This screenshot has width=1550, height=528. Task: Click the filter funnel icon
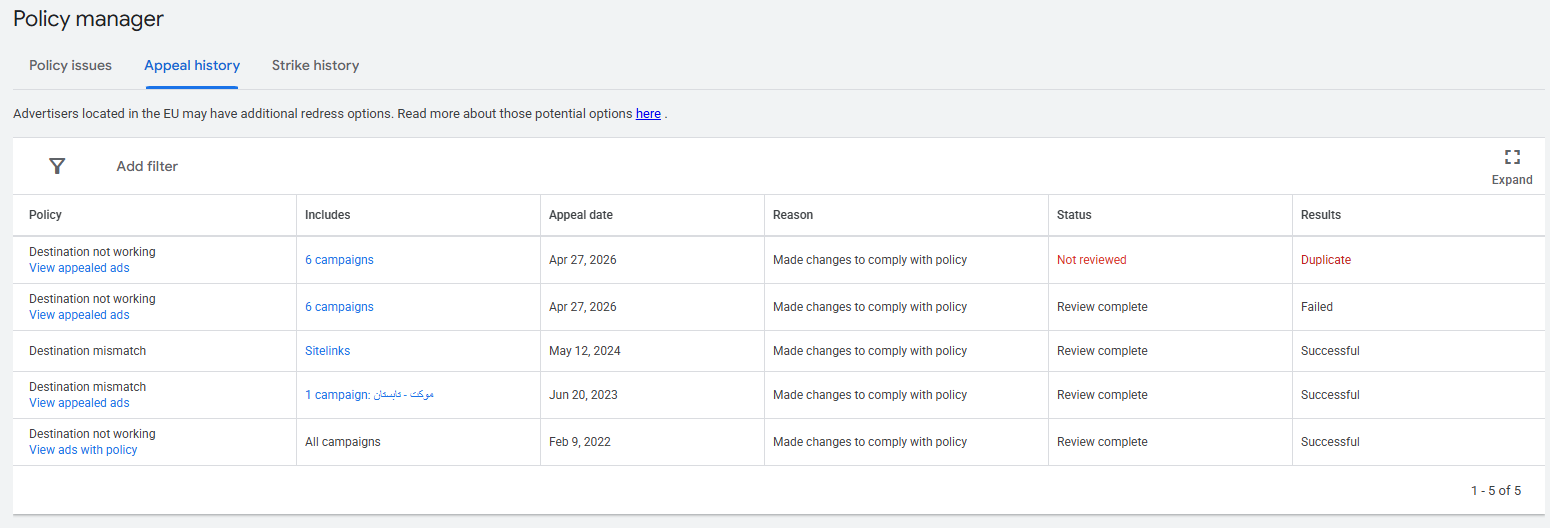point(57,166)
